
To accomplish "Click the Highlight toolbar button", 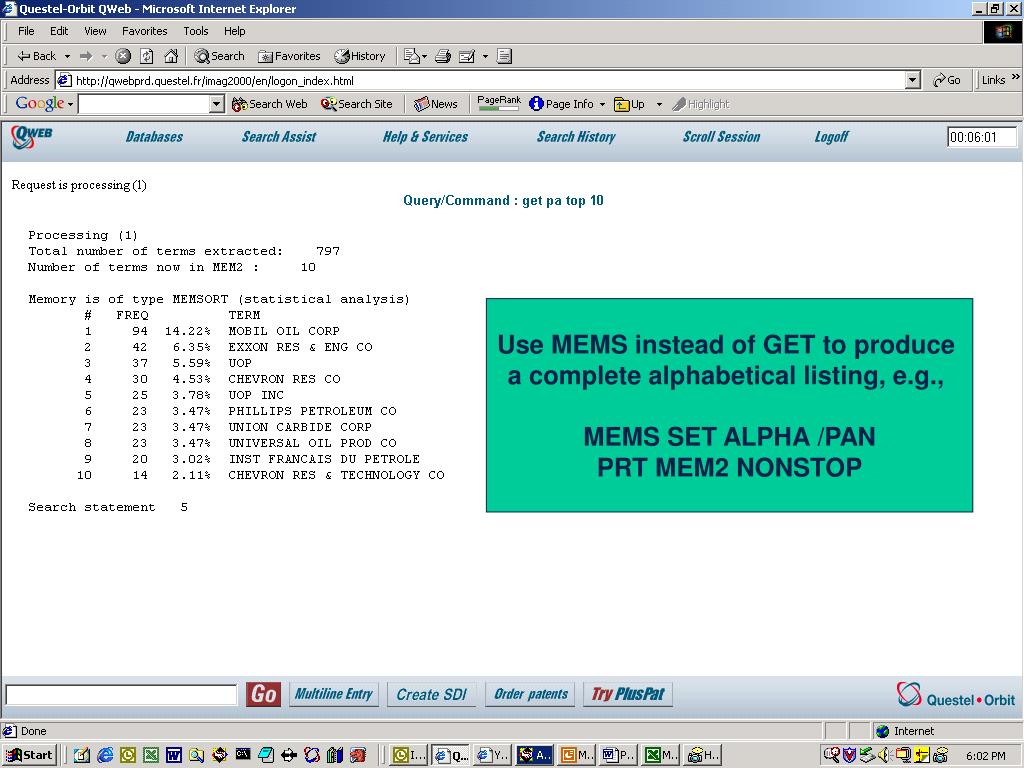I will (701, 104).
